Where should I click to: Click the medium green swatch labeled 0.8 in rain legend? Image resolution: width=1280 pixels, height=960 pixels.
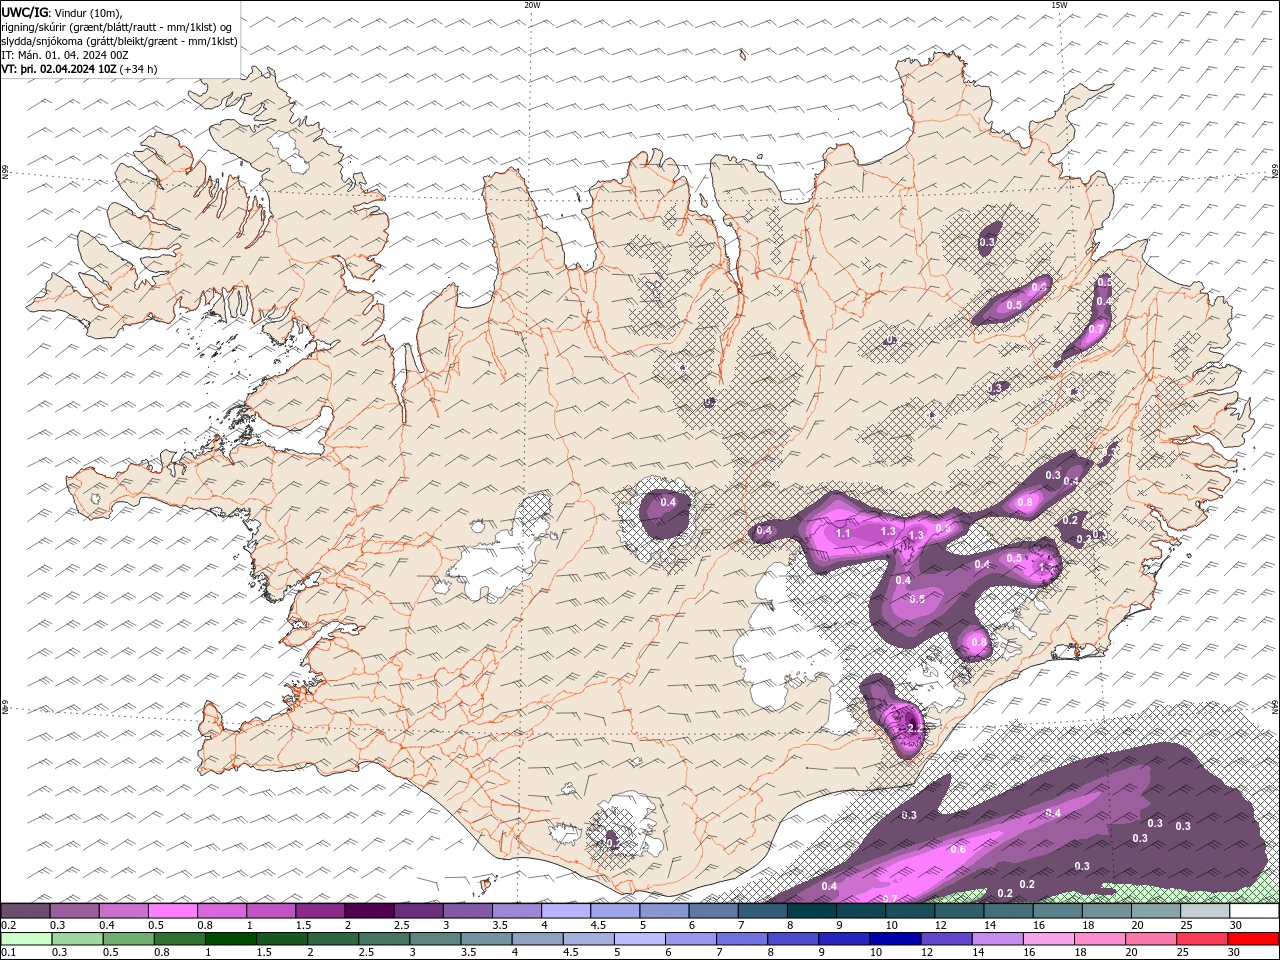[179, 939]
